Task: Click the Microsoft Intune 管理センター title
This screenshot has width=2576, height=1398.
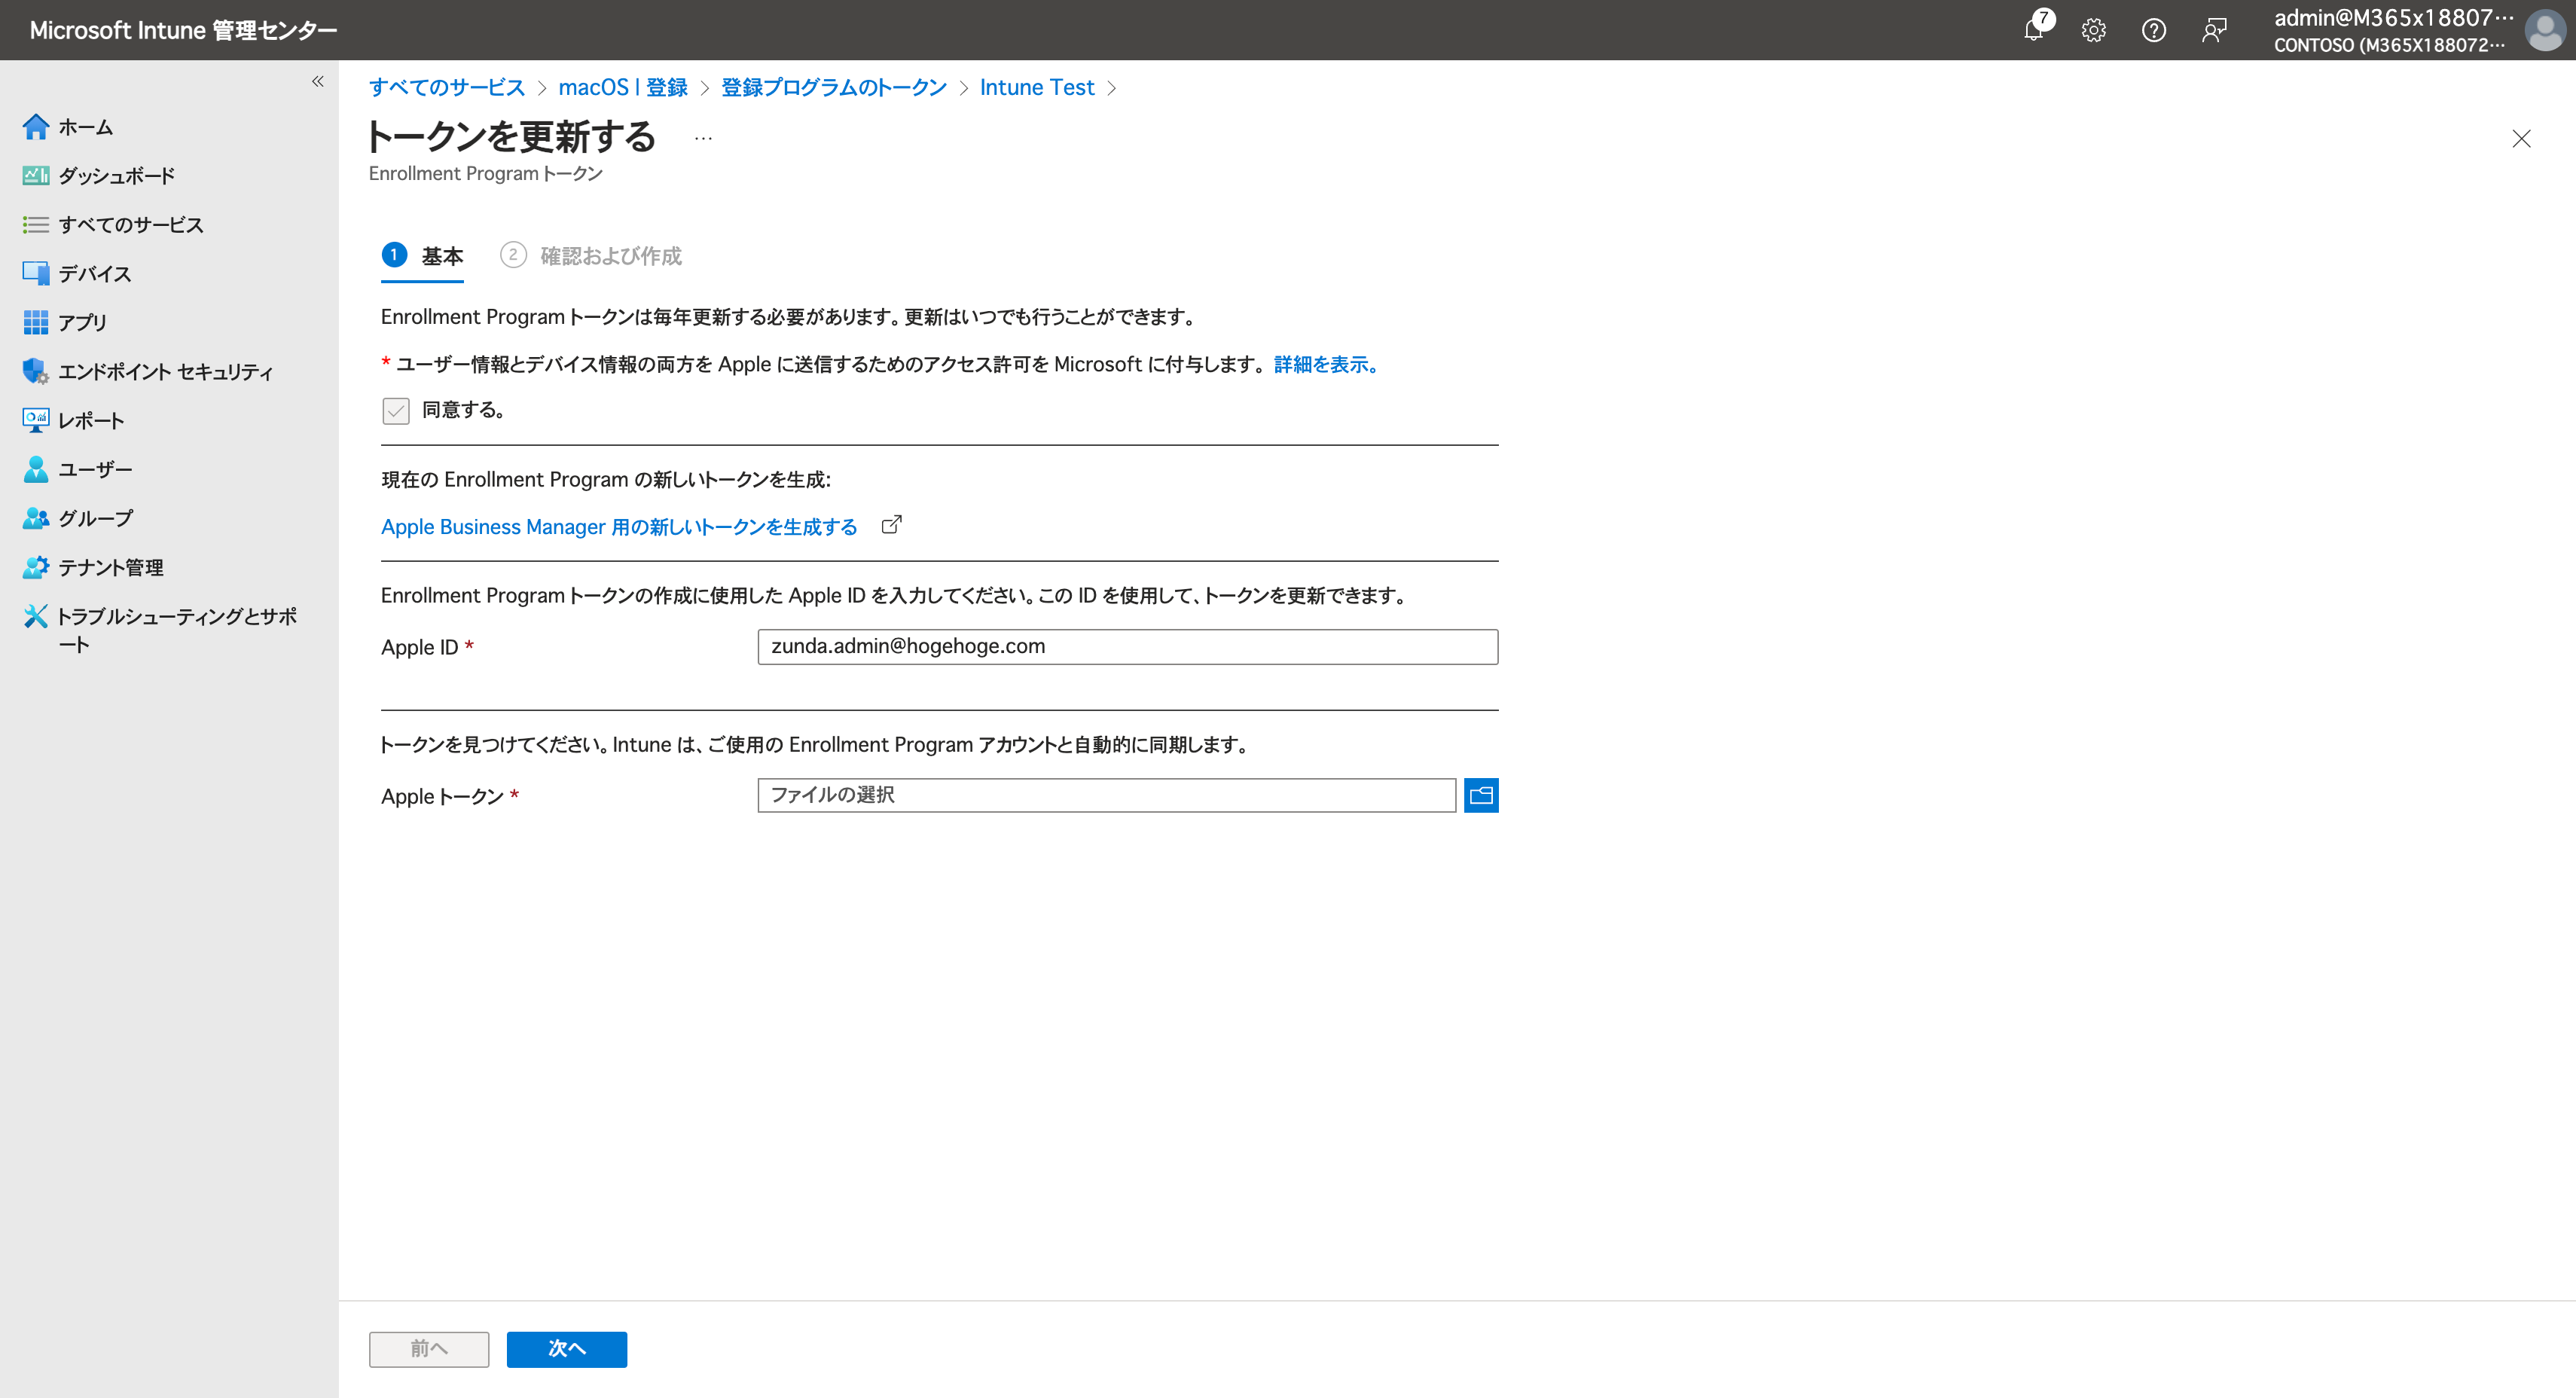Action: pyautogui.click(x=183, y=30)
